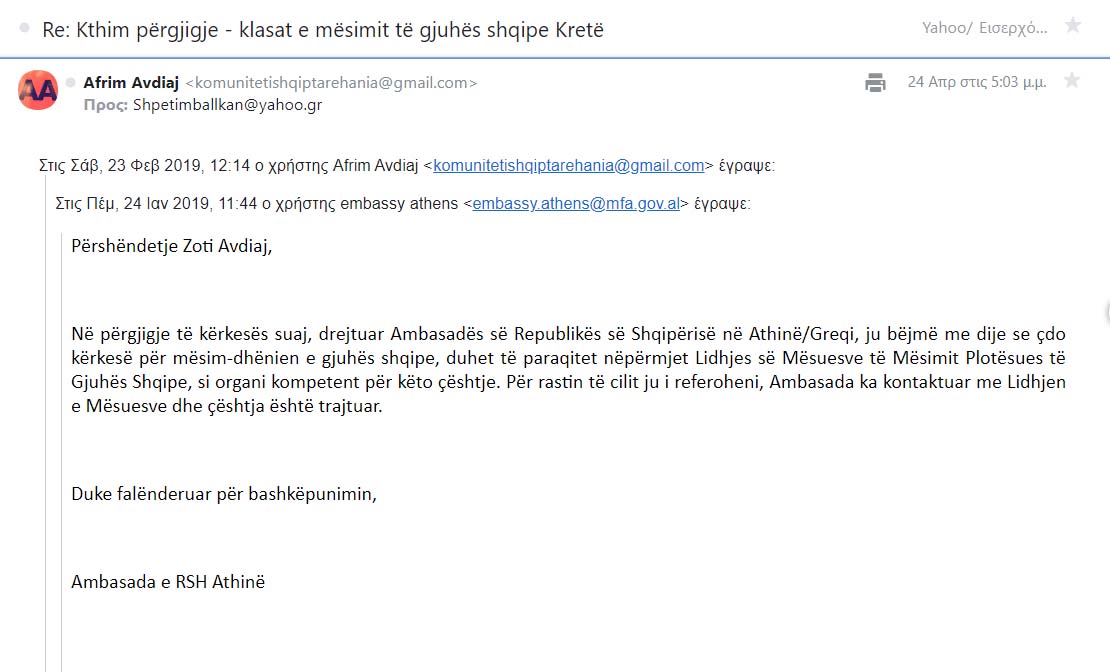Click the sender name Afrim Avdiaj

click(131, 82)
